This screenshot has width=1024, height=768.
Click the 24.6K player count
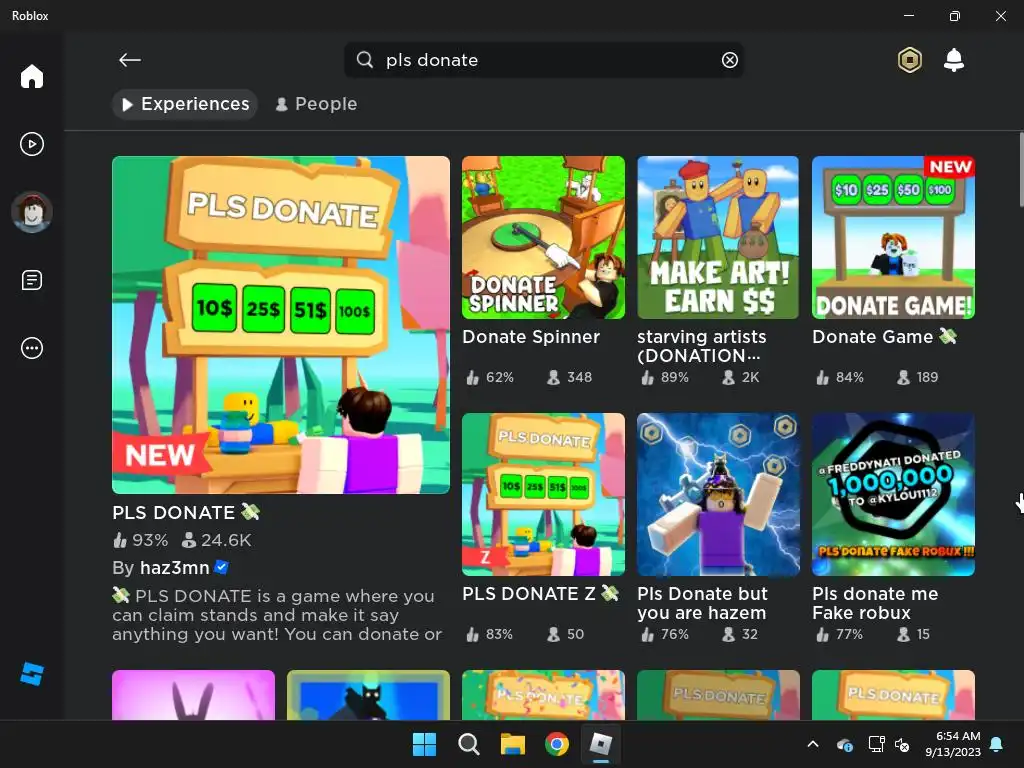click(x=216, y=540)
